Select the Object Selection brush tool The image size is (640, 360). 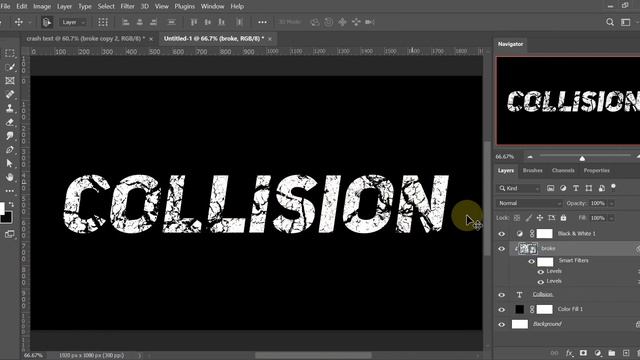tap(10, 67)
